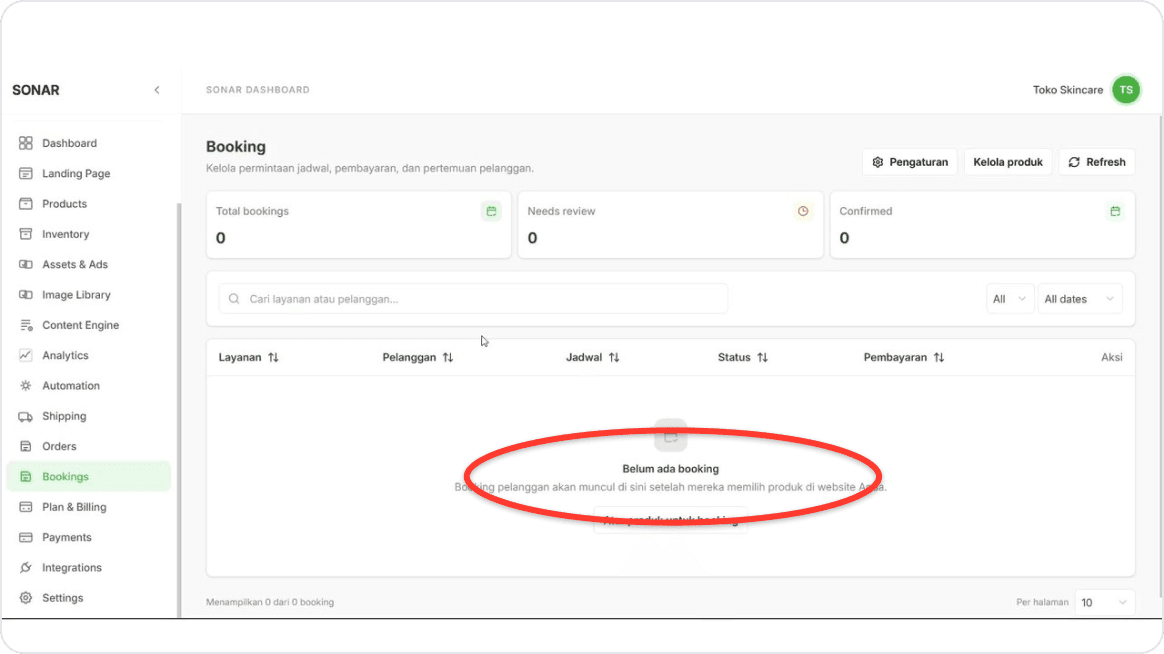Click the SONAR DASHBOARD breadcrumb text
The image size is (1164, 654).
tap(258, 90)
